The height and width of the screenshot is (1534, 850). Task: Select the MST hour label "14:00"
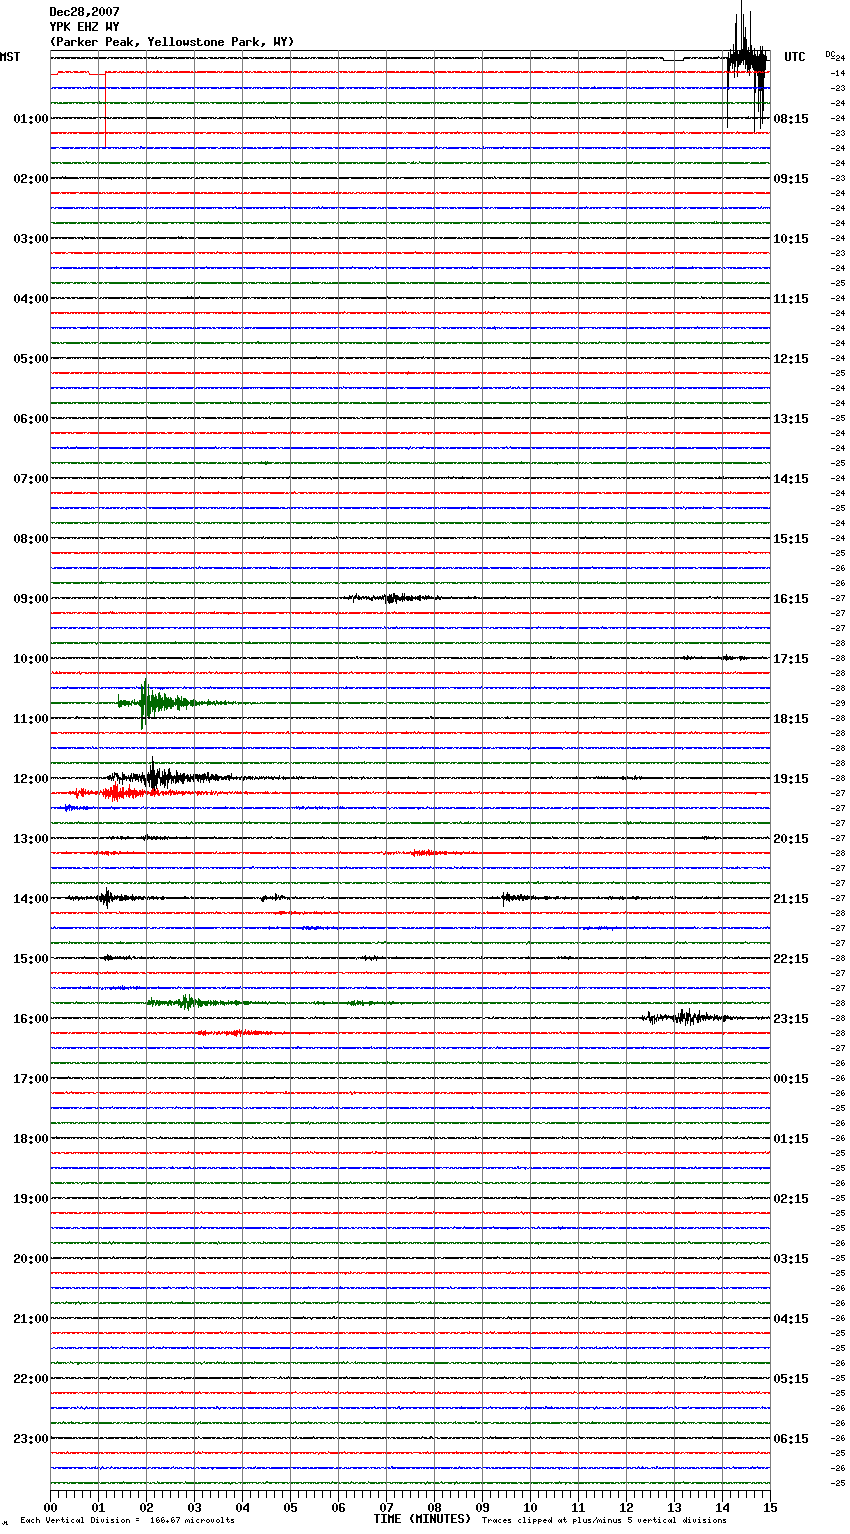tap(31, 899)
